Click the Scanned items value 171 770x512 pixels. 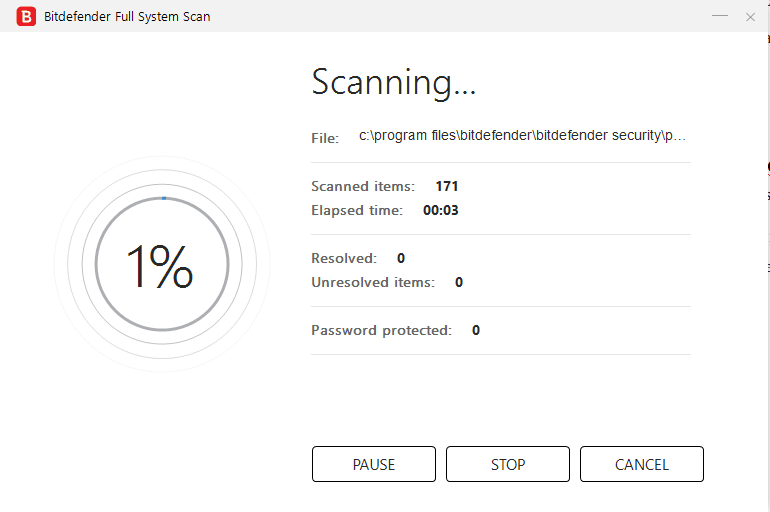tap(447, 186)
